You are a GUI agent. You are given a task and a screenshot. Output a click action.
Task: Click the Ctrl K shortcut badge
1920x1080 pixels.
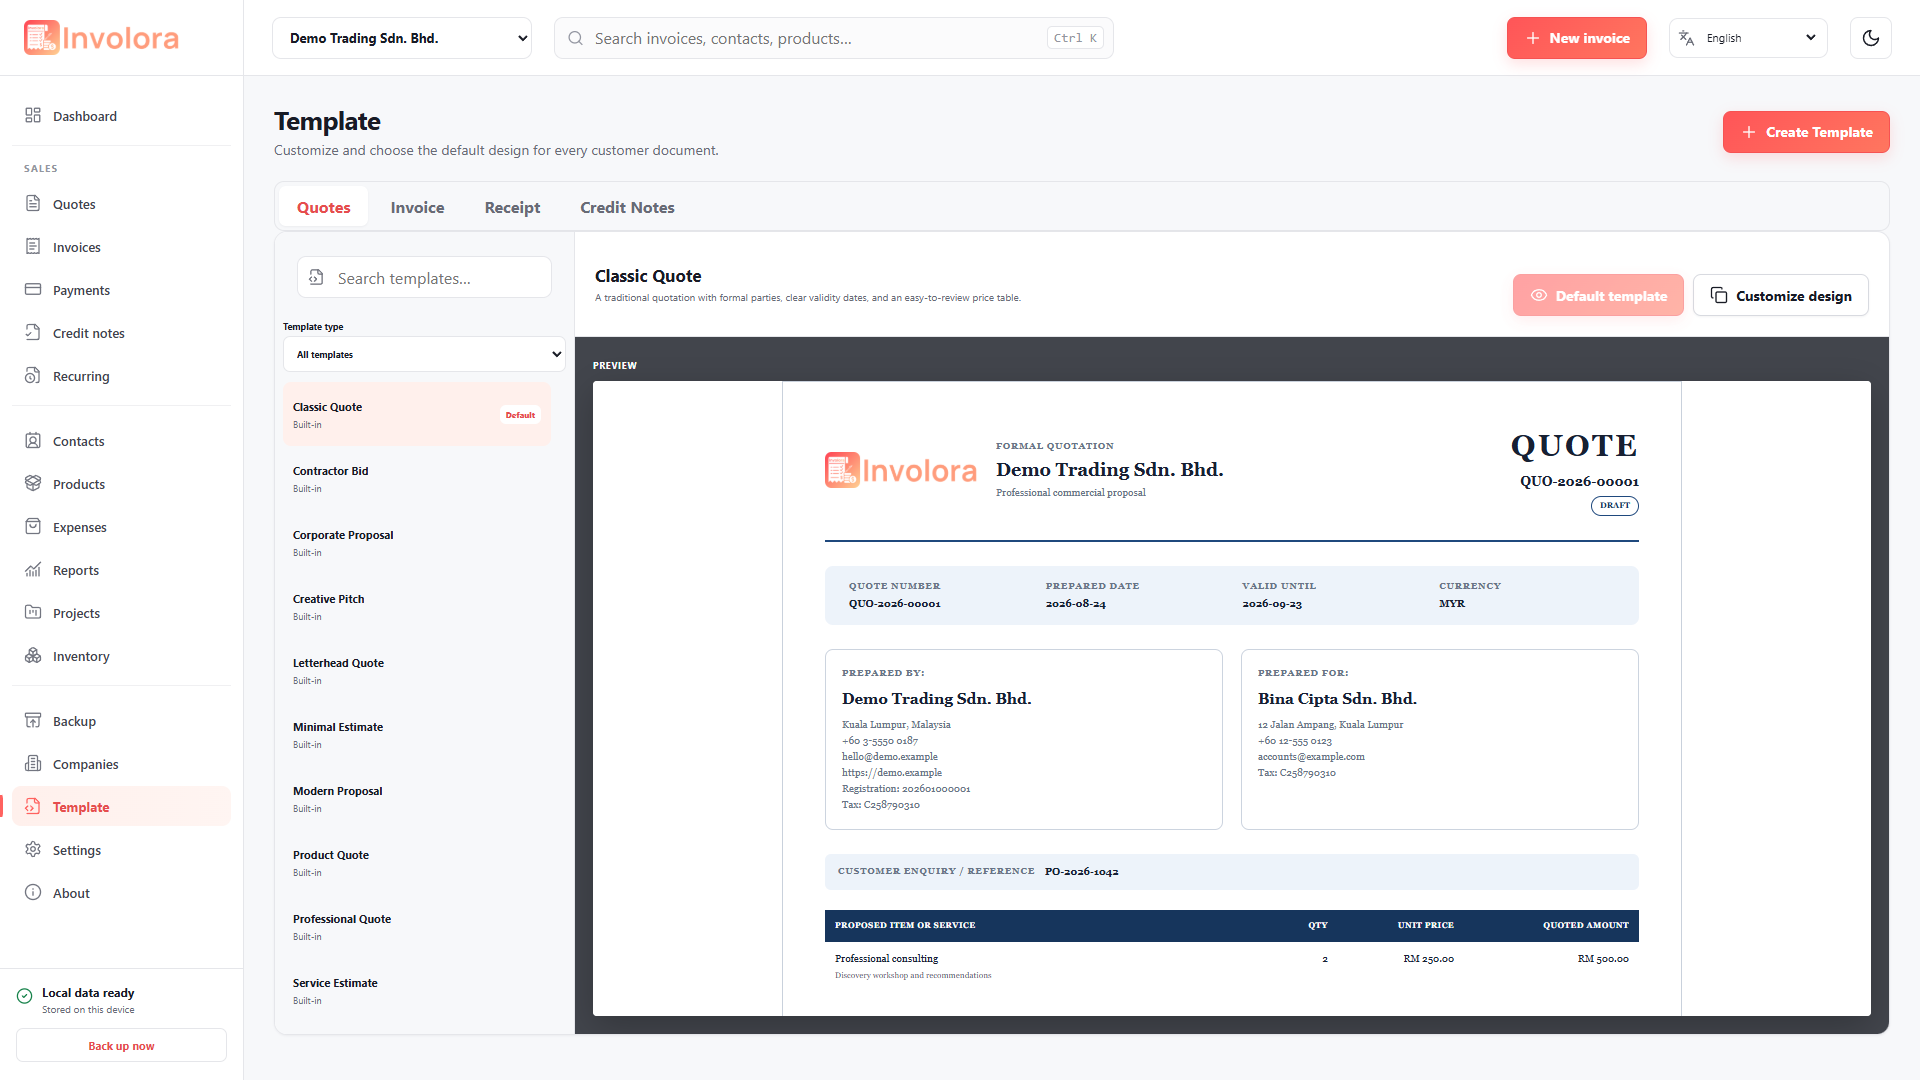pyautogui.click(x=1075, y=38)
